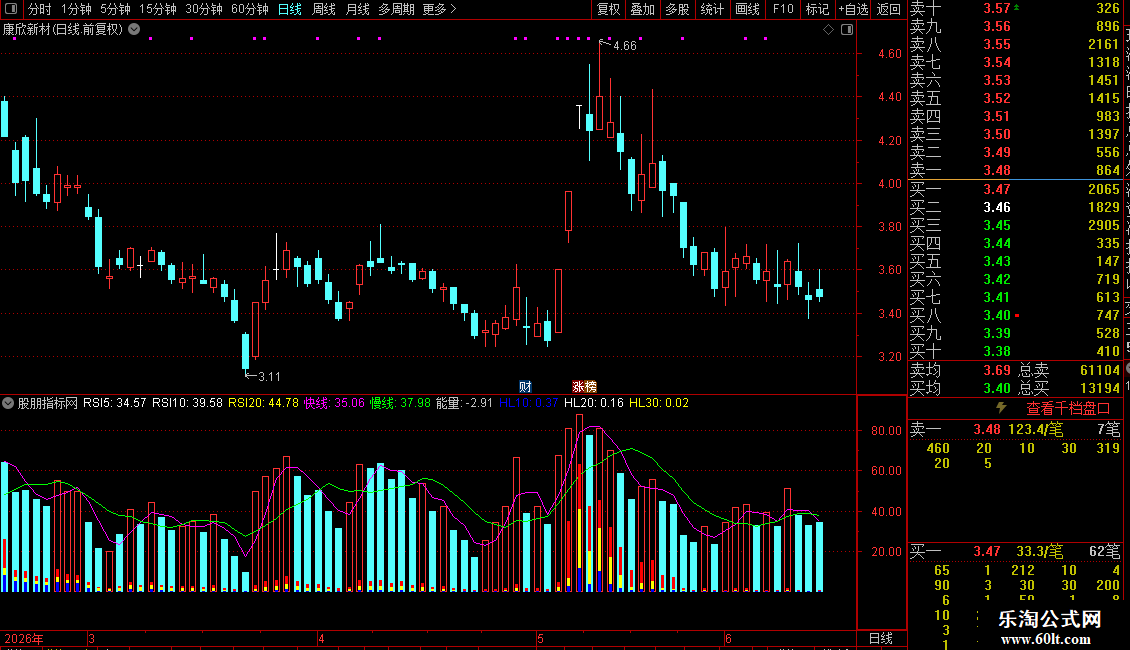The image size is (1130, 650).
Task: Click the 买均 average value 3.40
Action: 997,388
